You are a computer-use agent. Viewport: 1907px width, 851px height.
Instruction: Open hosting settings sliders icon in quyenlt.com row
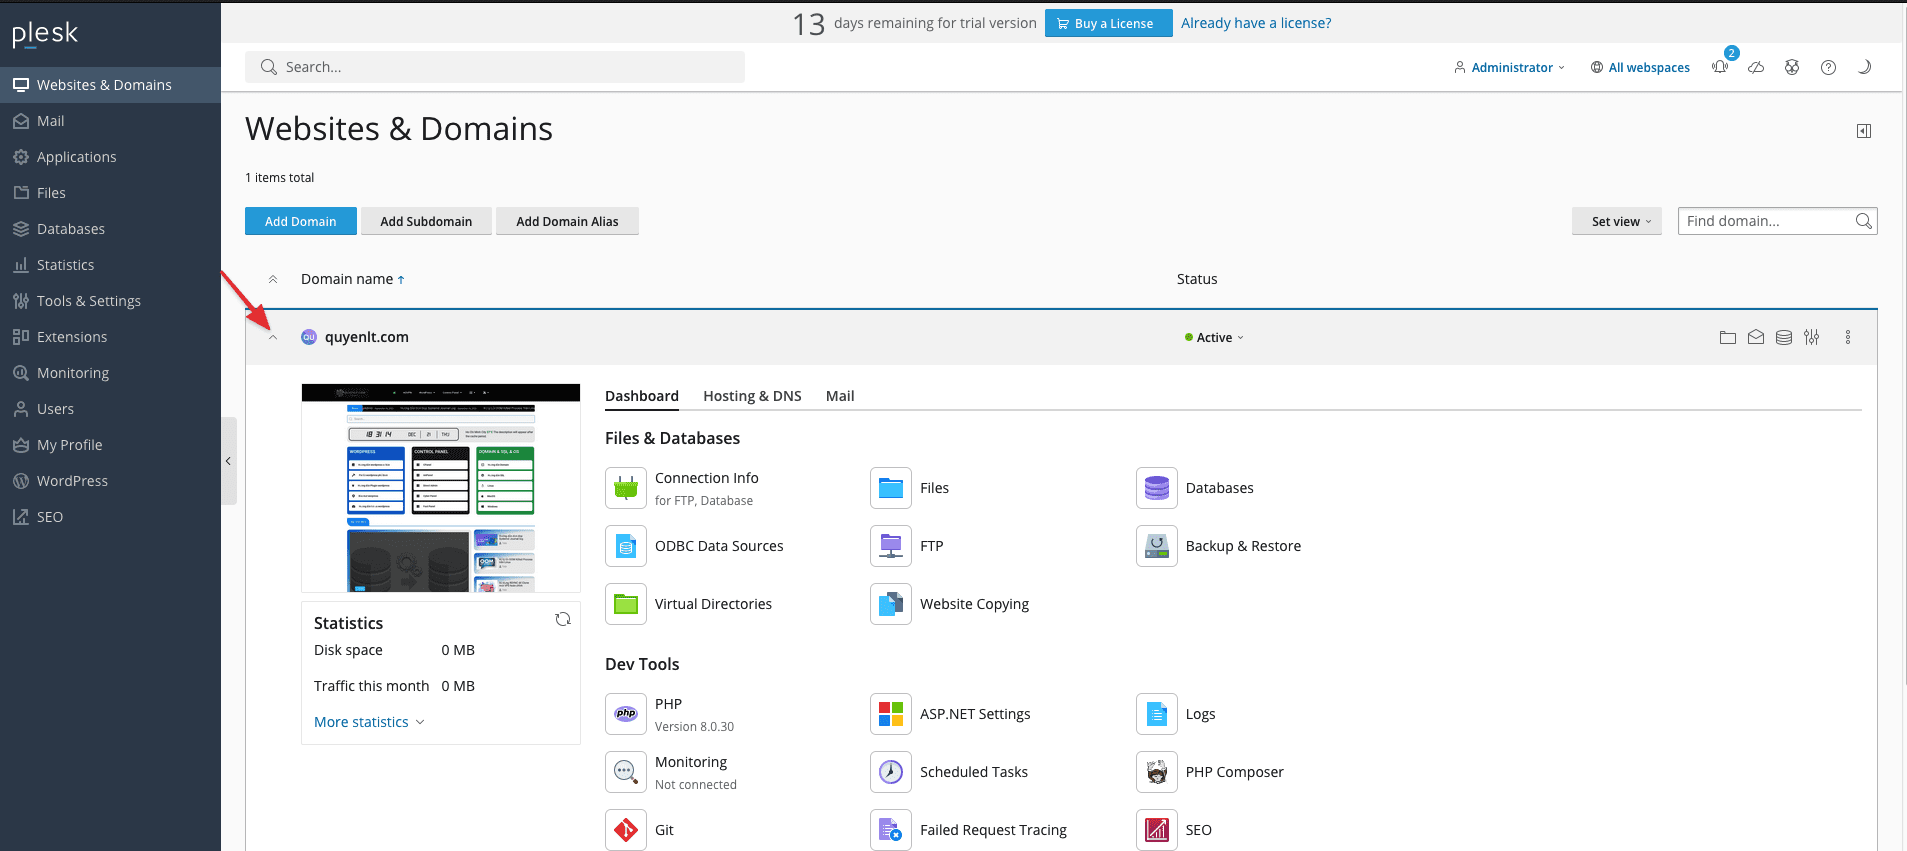[x=1812, y=337]
